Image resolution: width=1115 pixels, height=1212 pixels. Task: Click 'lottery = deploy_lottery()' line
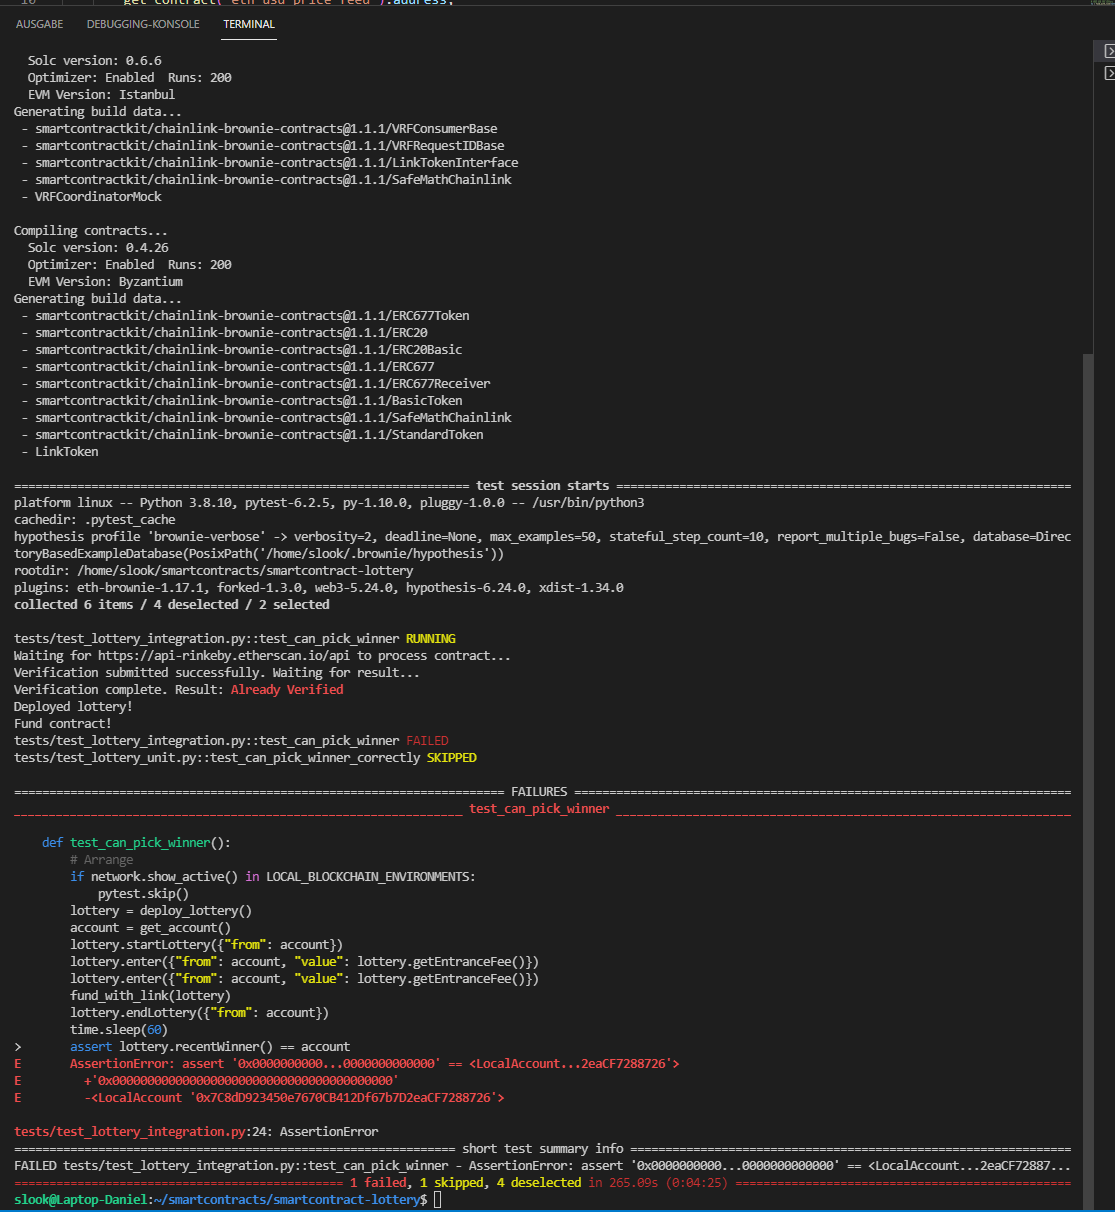161,911
